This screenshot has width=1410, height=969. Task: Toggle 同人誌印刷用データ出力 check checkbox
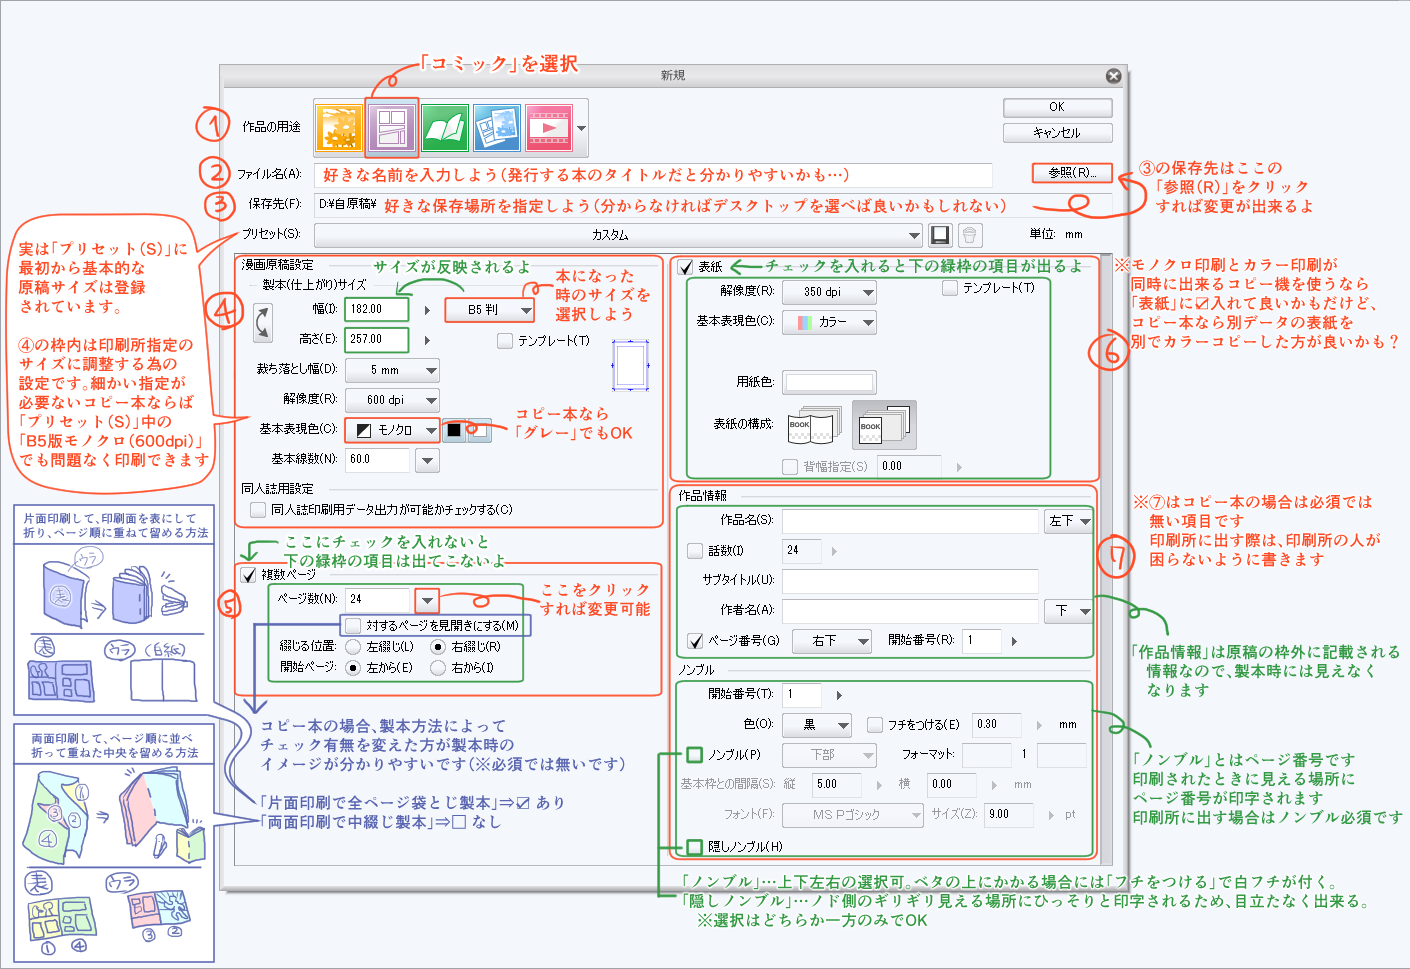tap(258, 510)
